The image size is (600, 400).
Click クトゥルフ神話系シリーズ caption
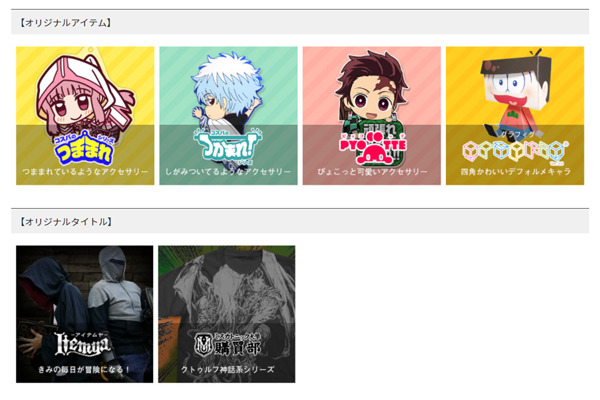[x=227, y=369]
